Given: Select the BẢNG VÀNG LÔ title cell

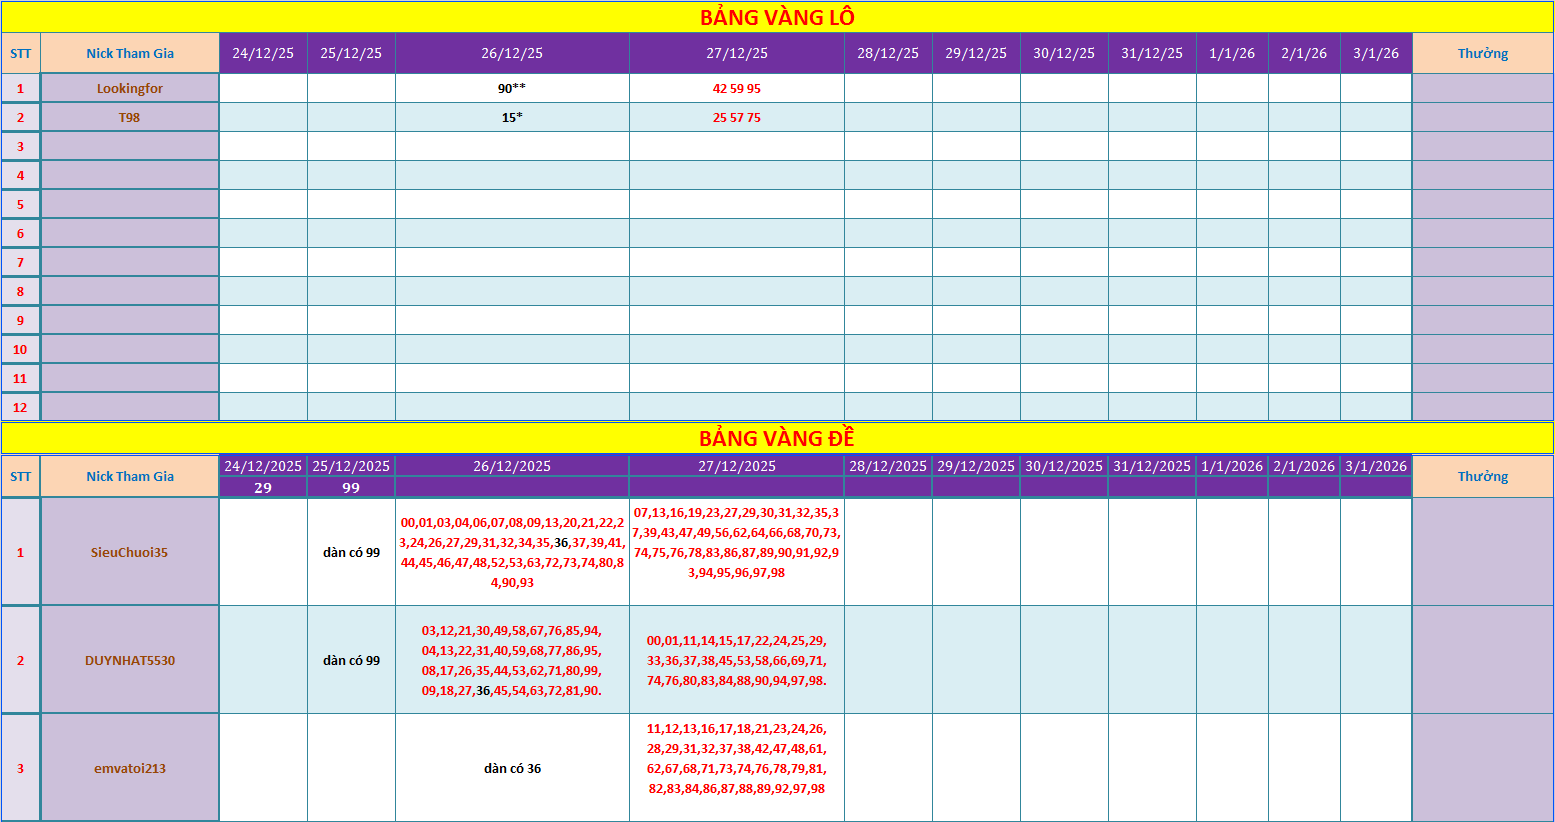Looking at the screenshot, I should point(777,17).
